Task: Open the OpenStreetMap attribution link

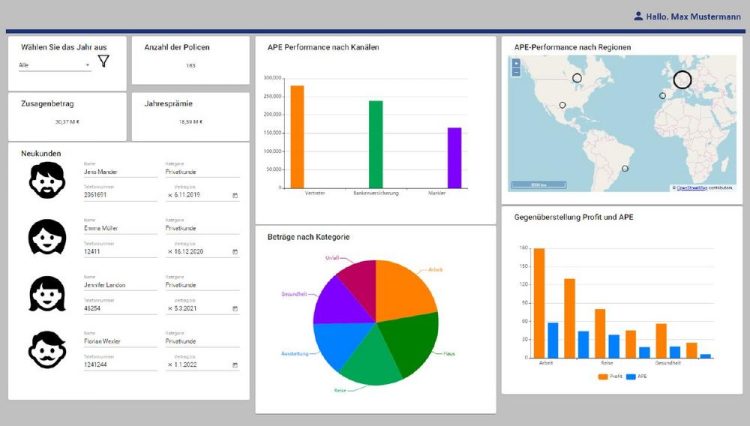Action: 691,187
